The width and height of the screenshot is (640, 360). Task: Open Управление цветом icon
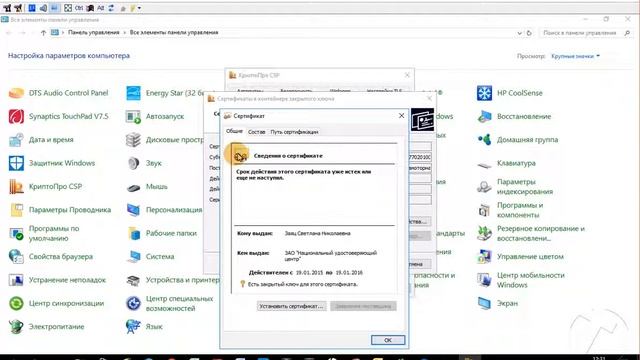(484, 256)
